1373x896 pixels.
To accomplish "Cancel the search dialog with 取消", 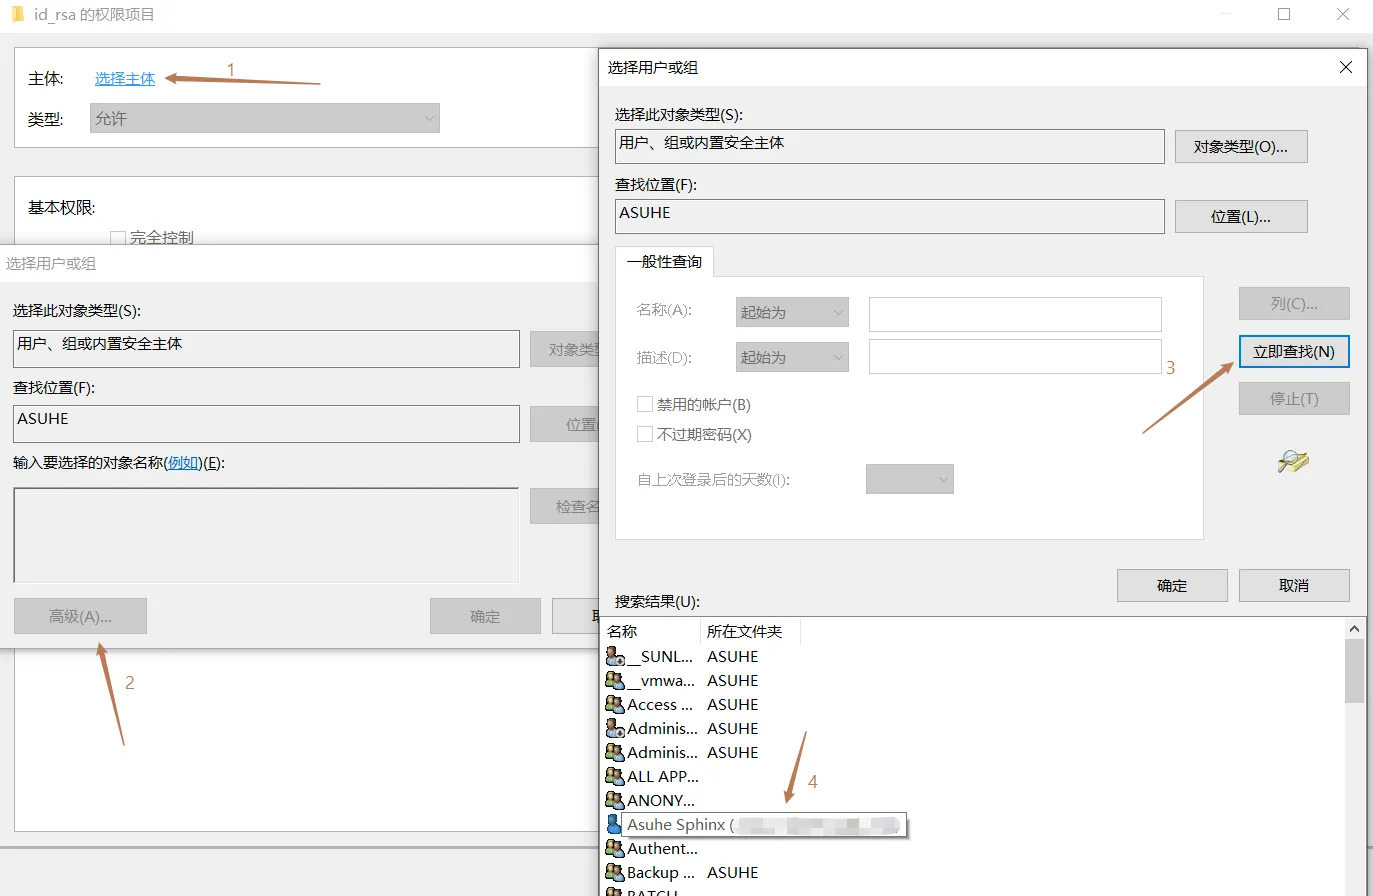I will (x=1294, y=585).
